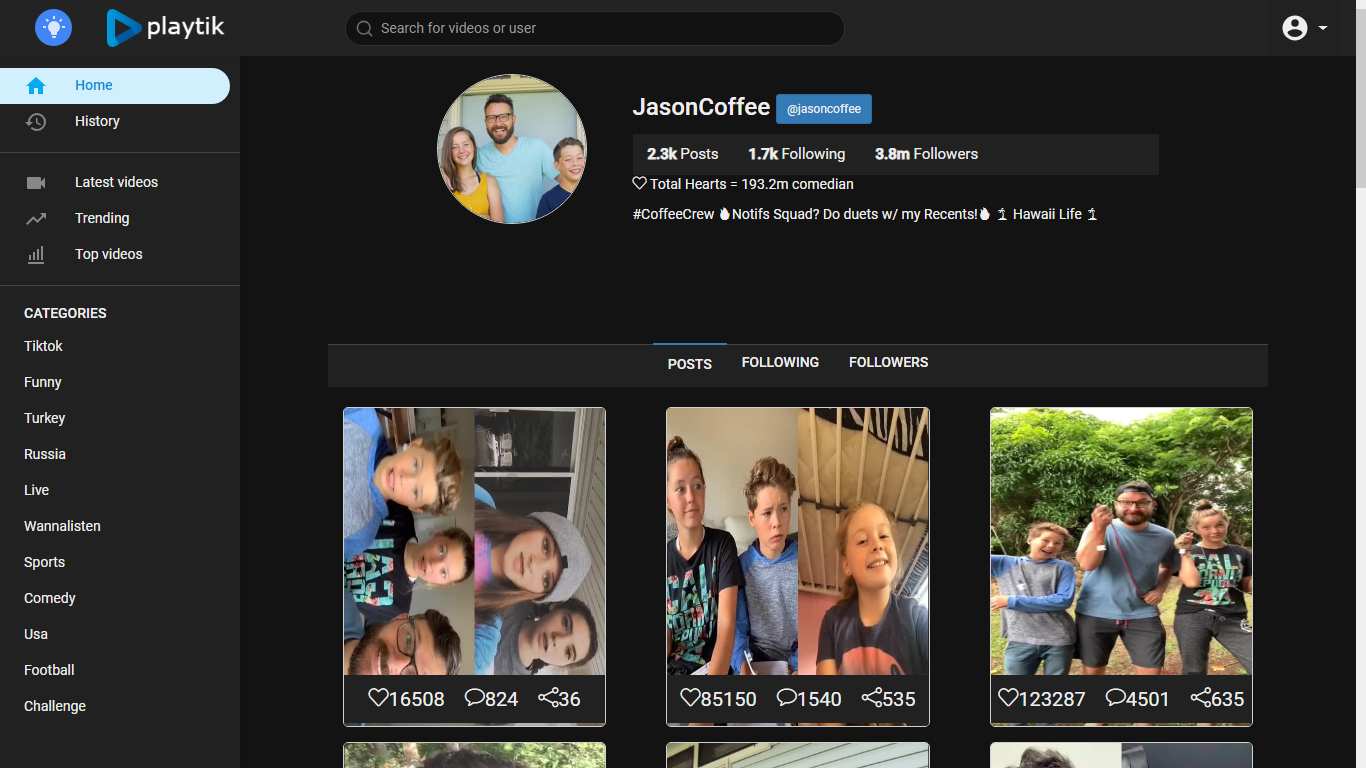Share the middle video via share icon
This screenshot has height=768, width=1366.
[871, 698]
